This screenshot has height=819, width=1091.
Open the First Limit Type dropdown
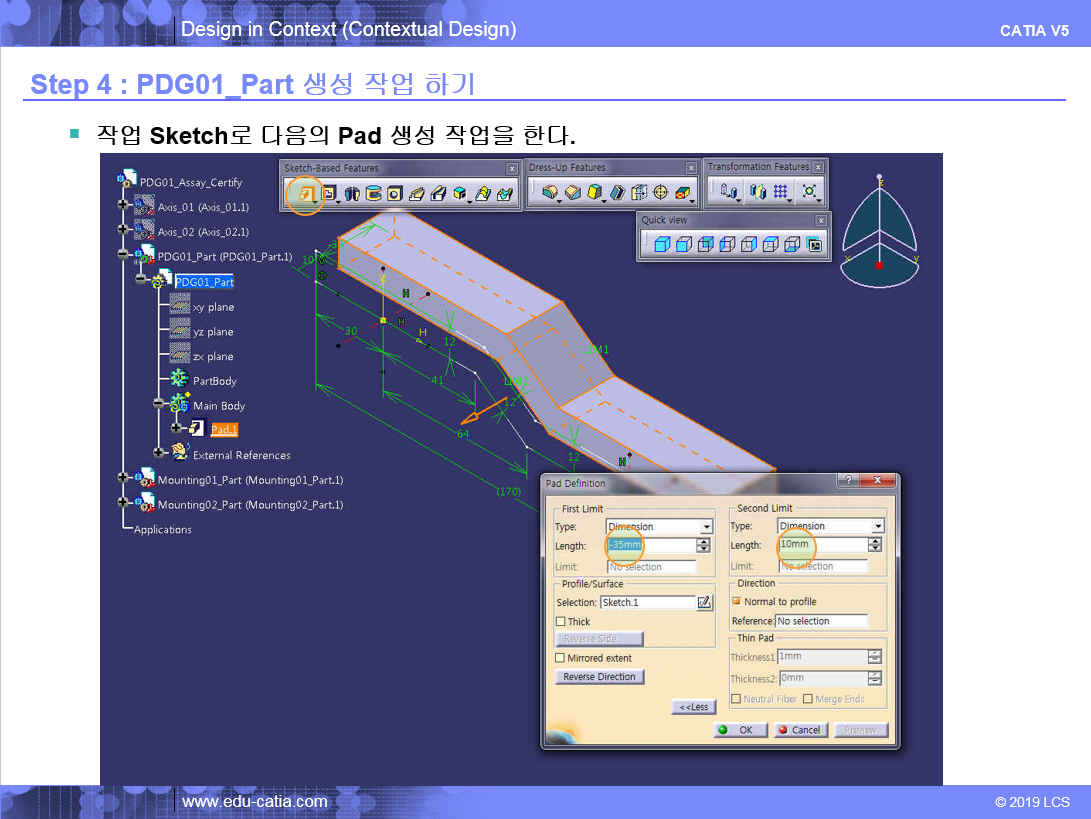coord(706,526)
